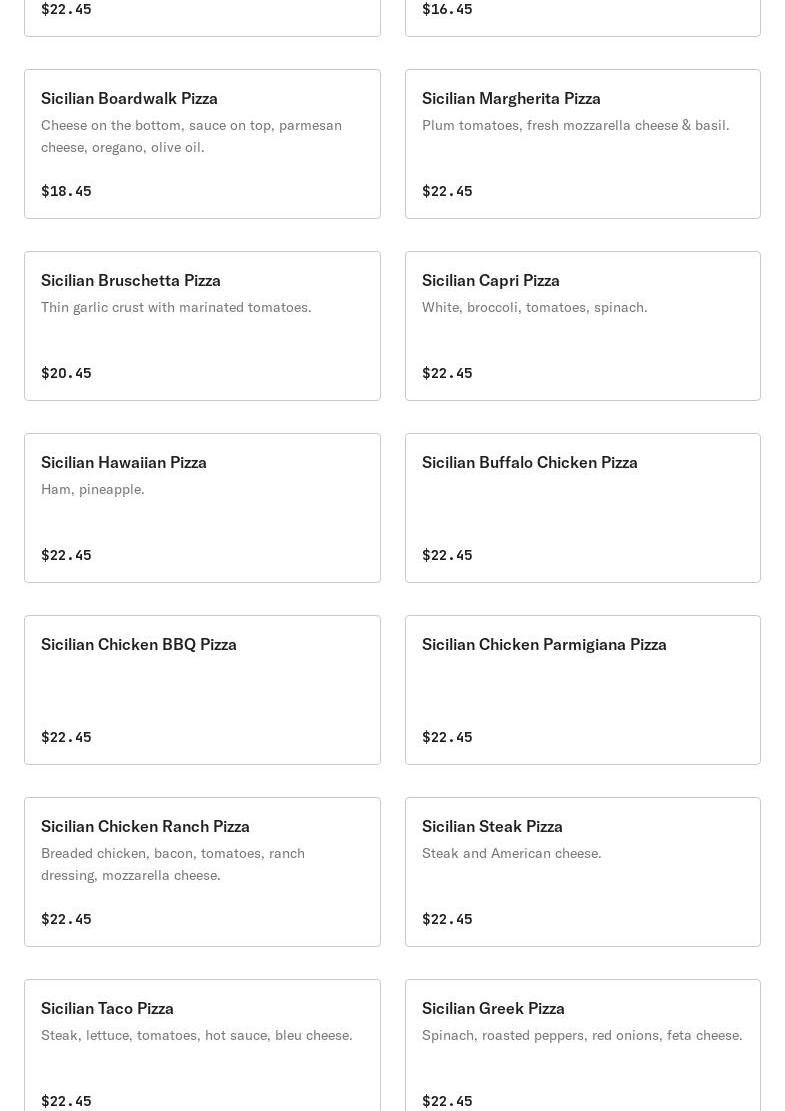Click the Plum tomatoes, fresh mozzarella description
The width and height of the screenshot is (785, 1111).
[x=575, y=125]
